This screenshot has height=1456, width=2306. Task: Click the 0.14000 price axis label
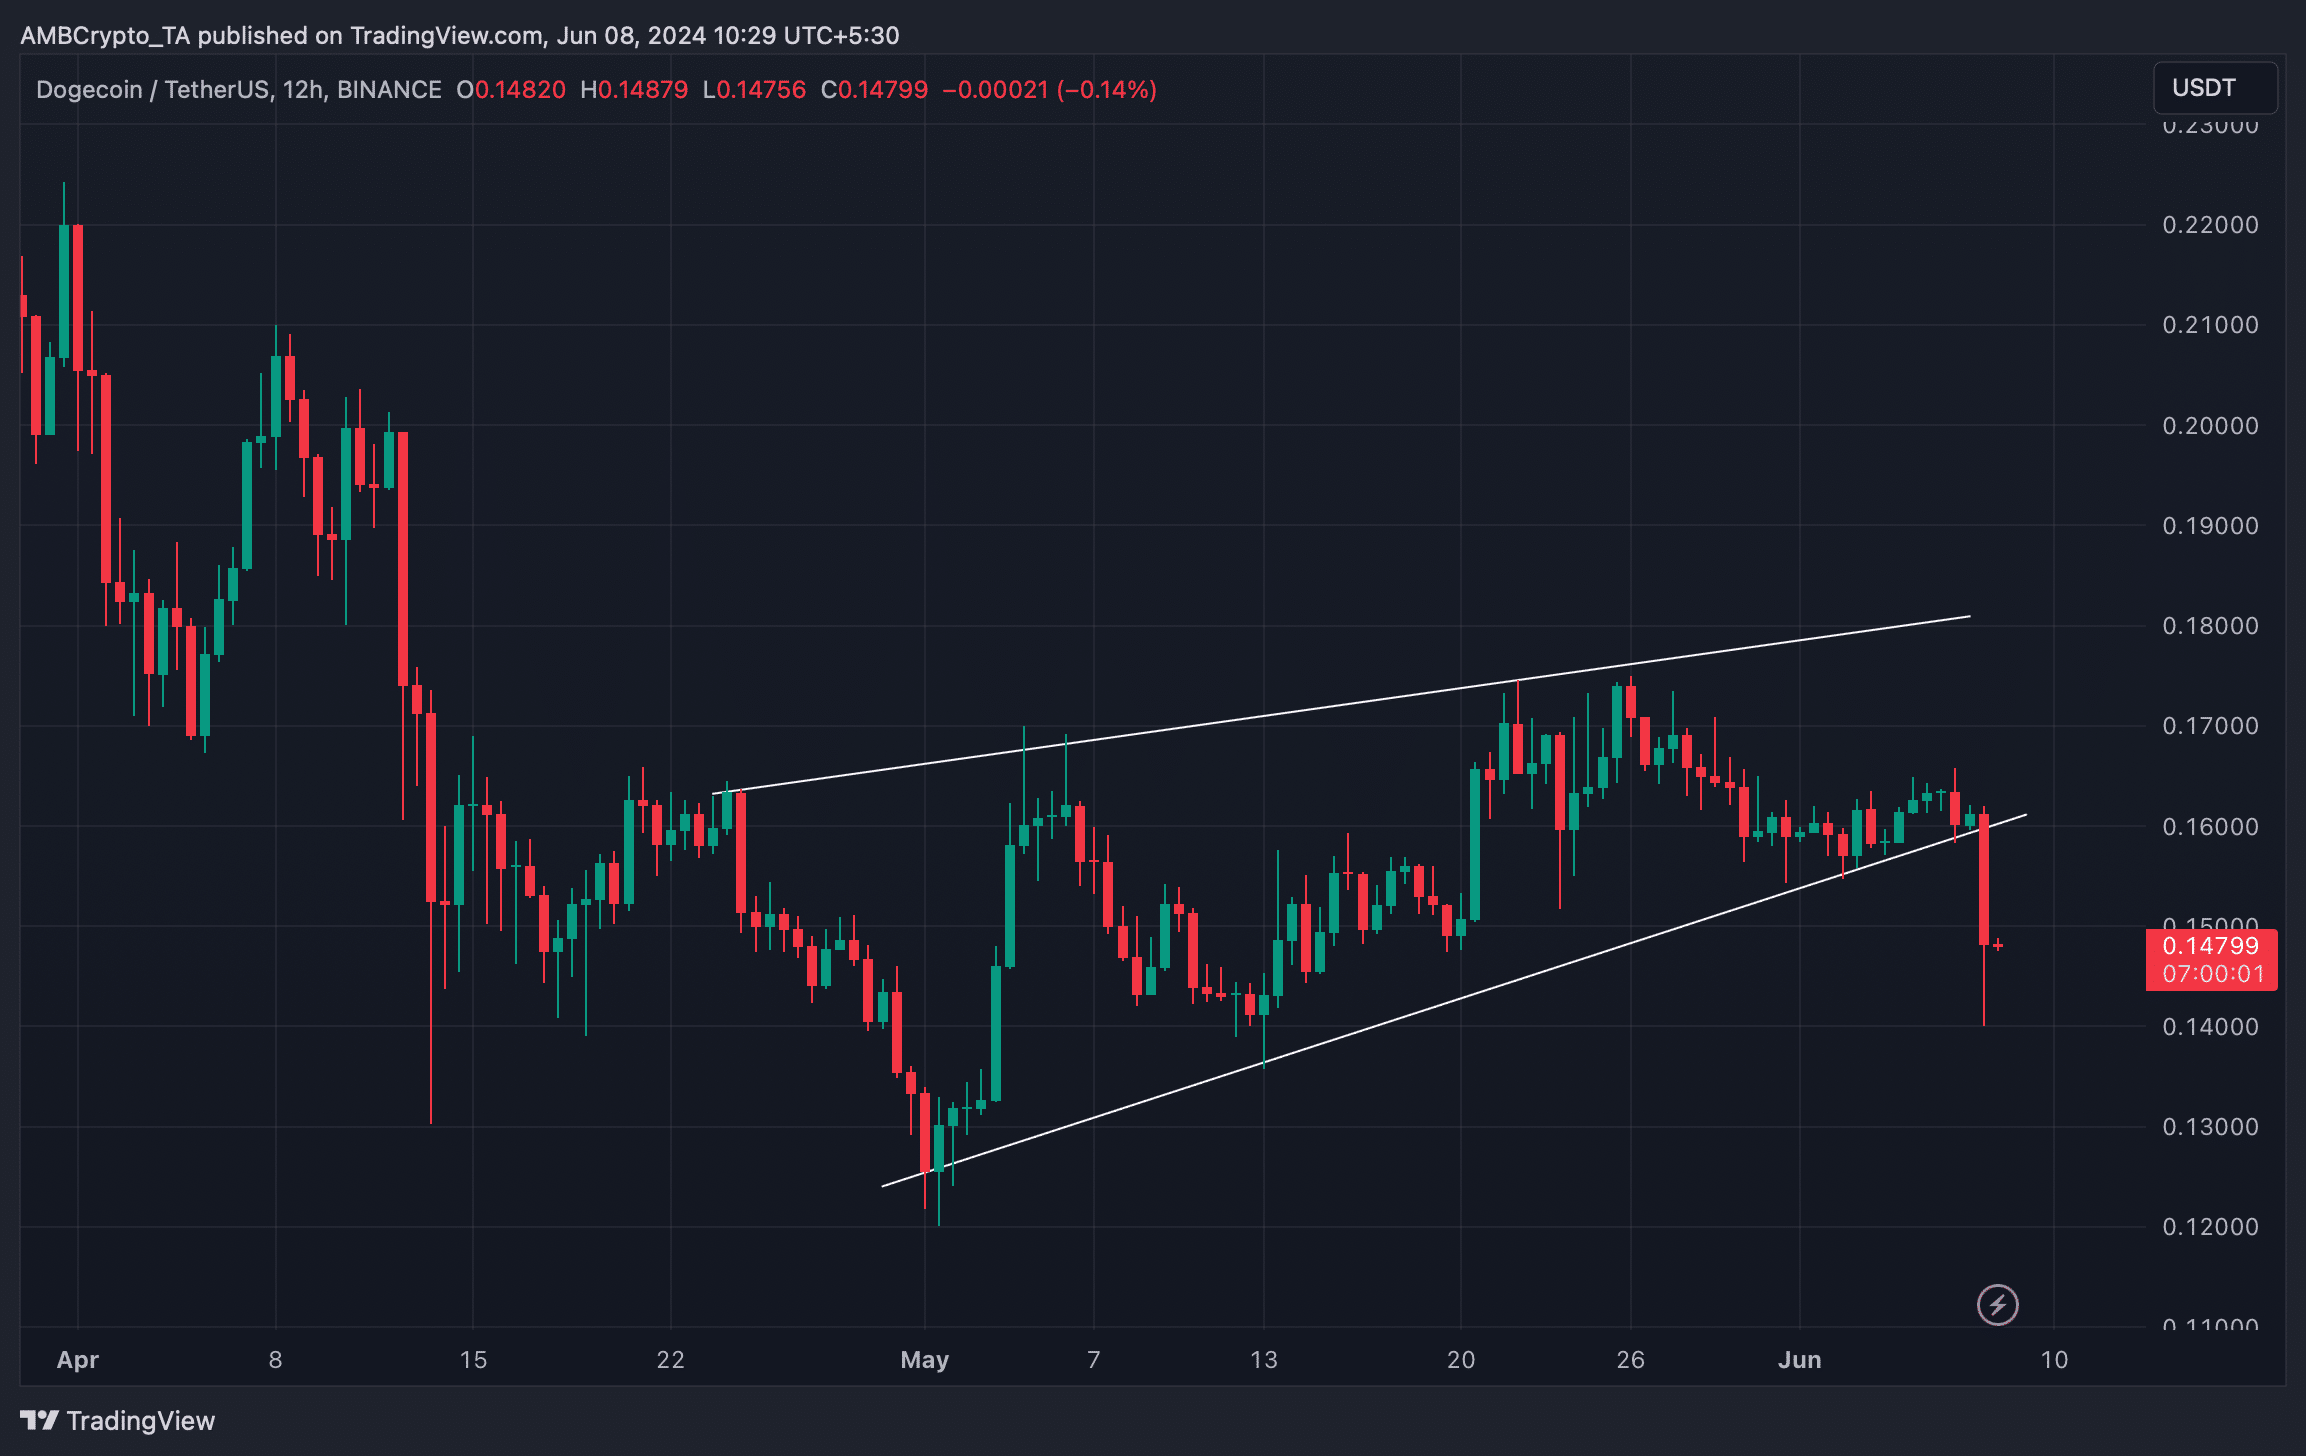click(x=2210, y=1027)
